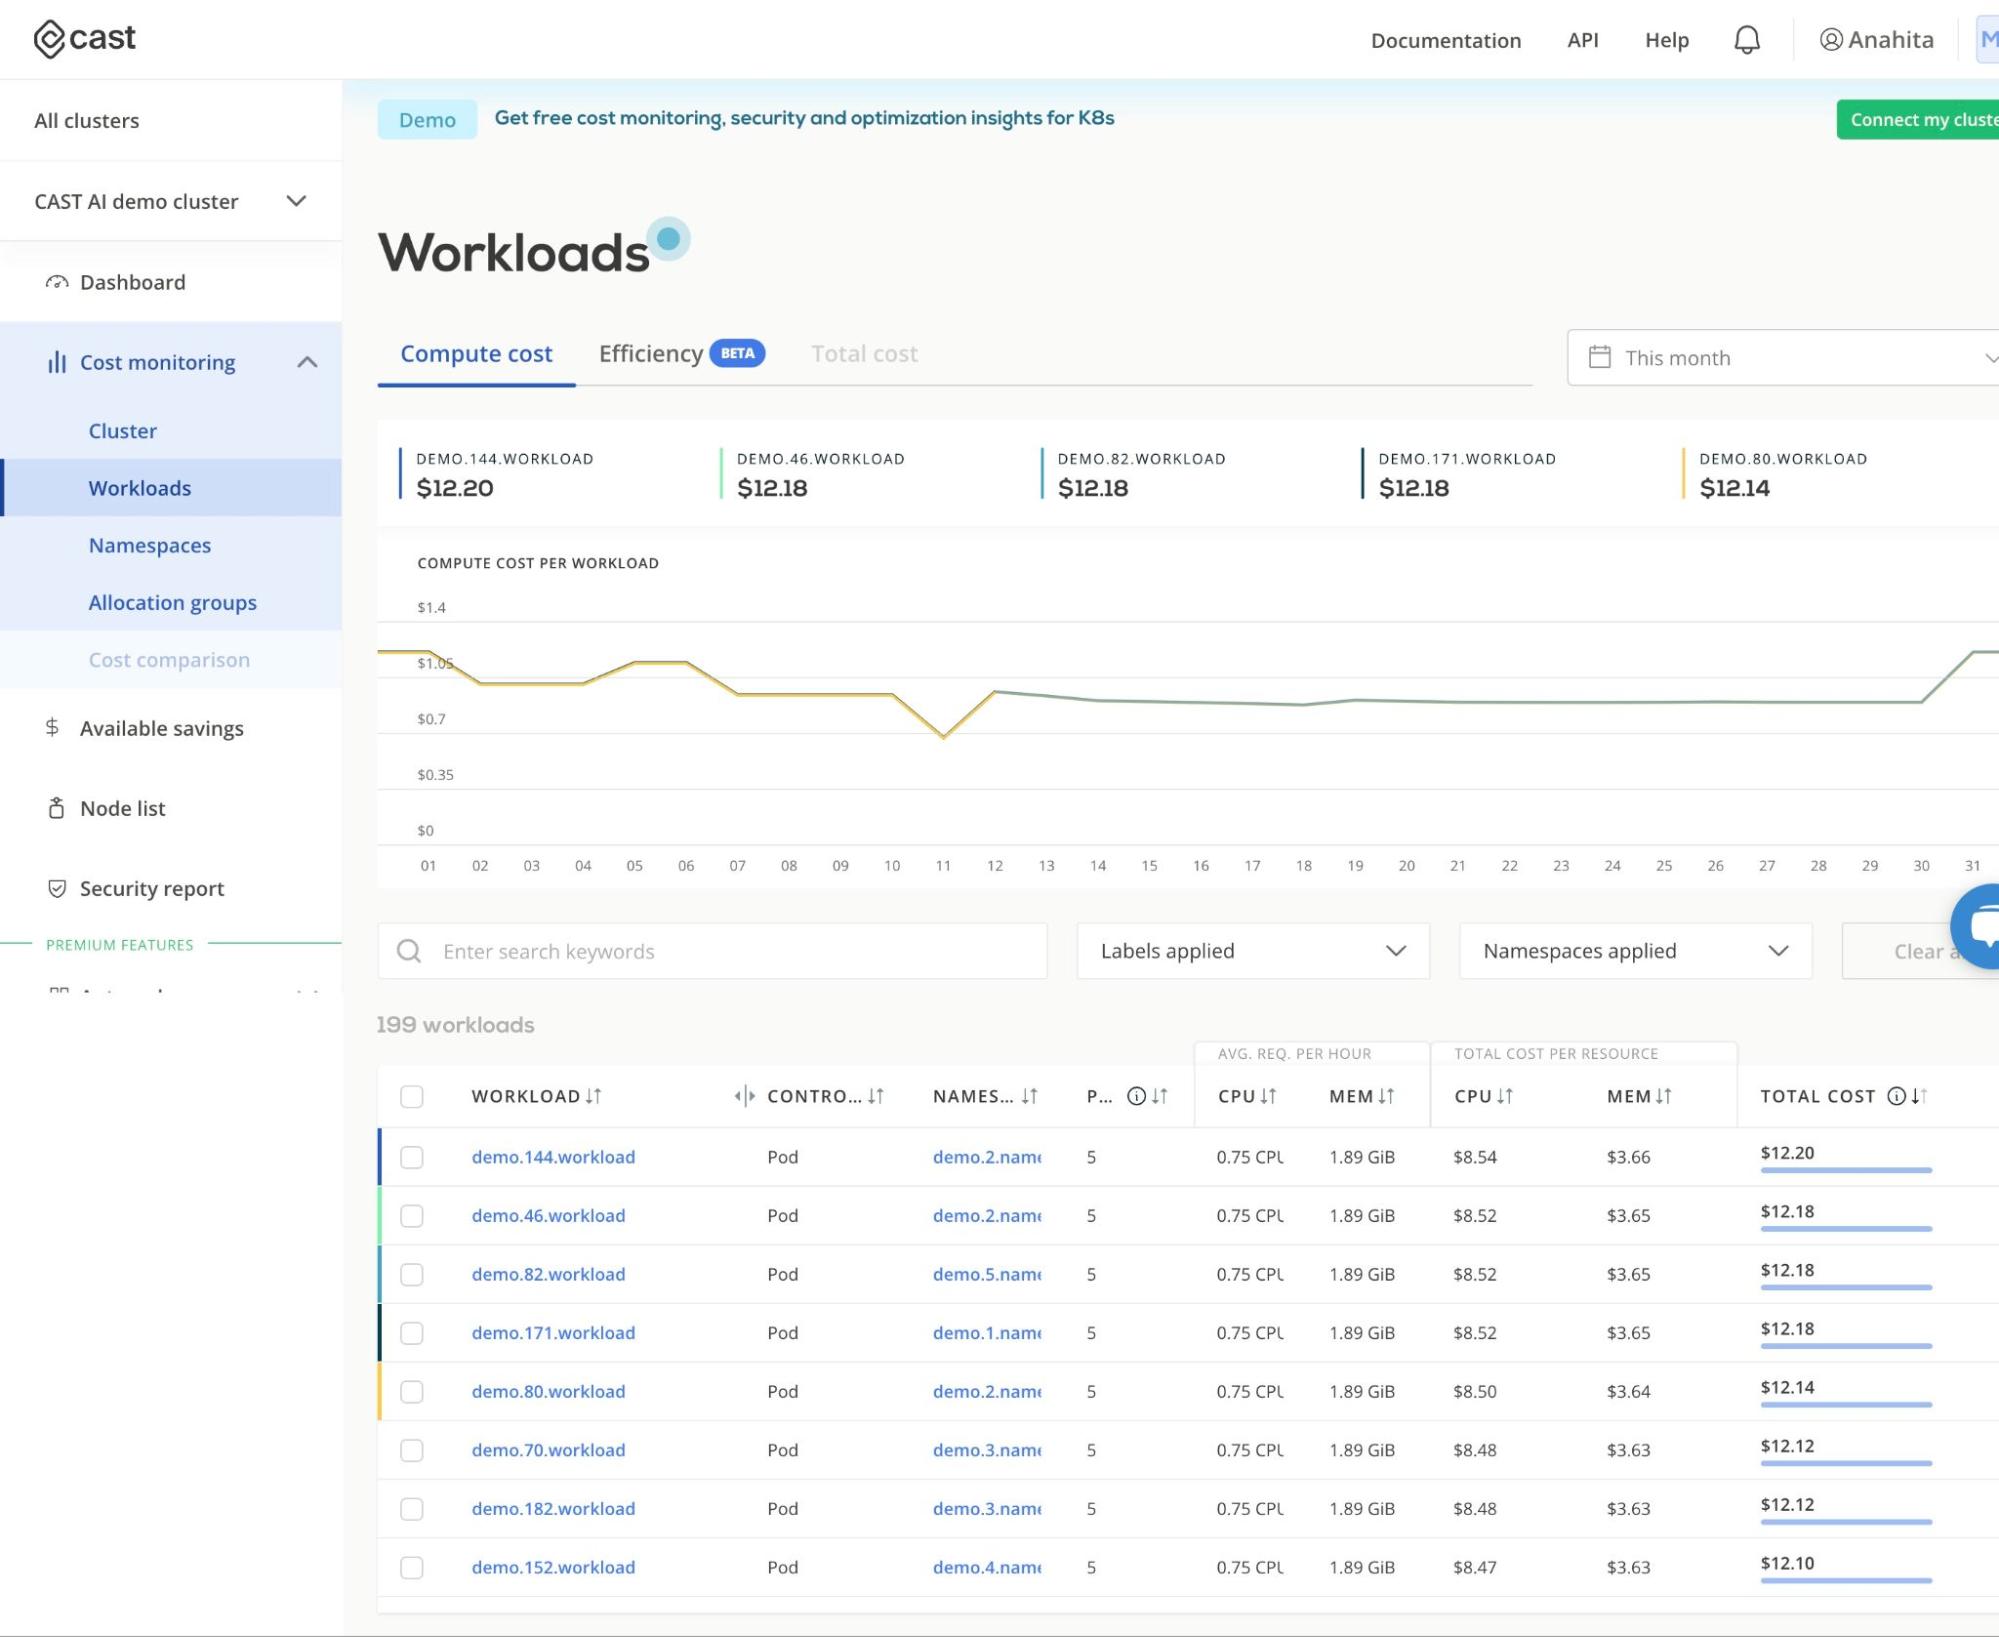1999x1637 pixels.
Task: Click the Connect my cluster button
Action: [1920, 120]
